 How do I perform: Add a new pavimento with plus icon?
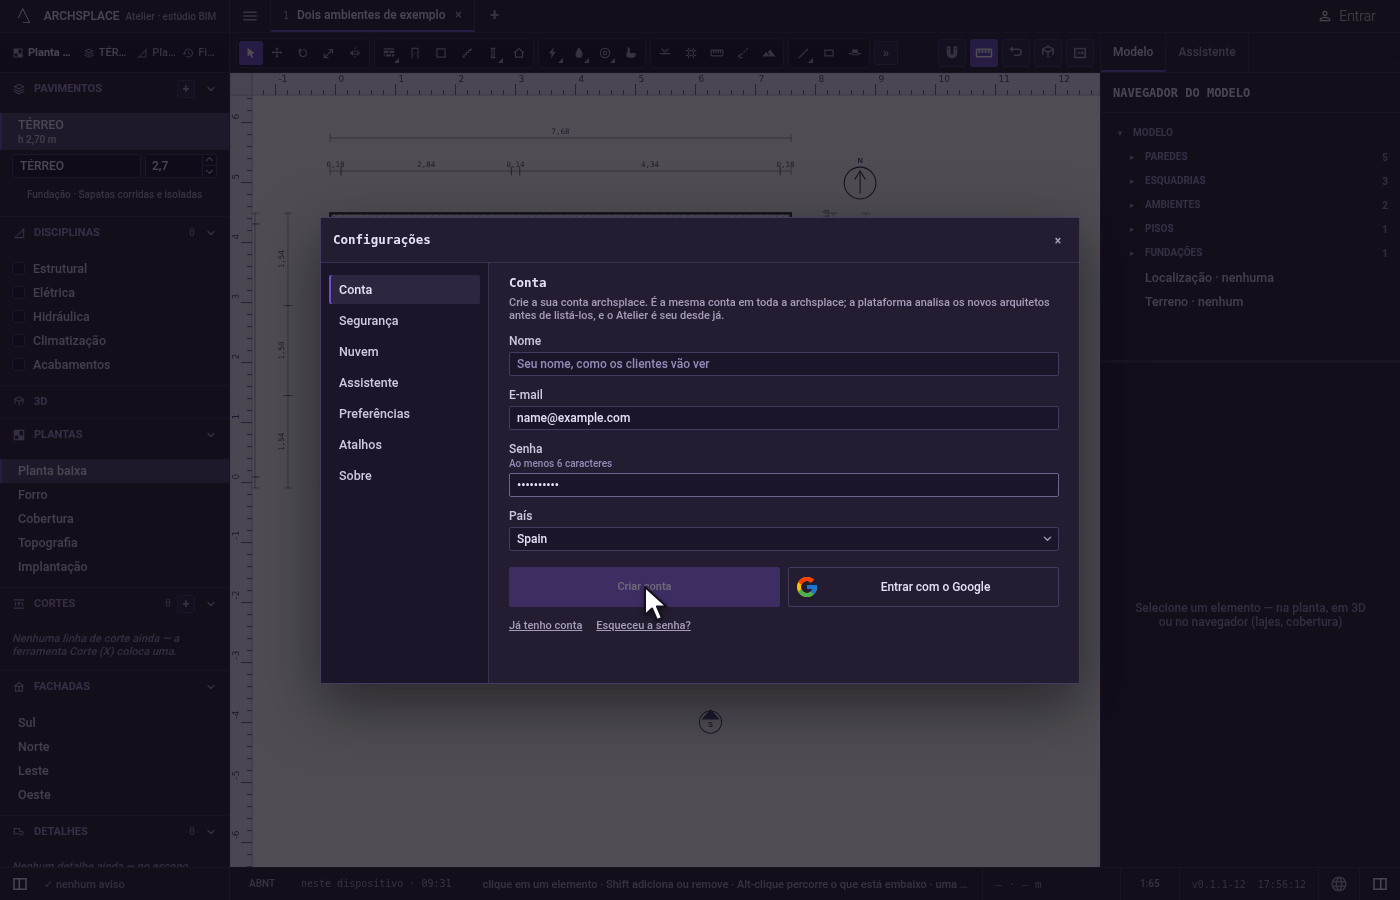click(x=185, y=88)
